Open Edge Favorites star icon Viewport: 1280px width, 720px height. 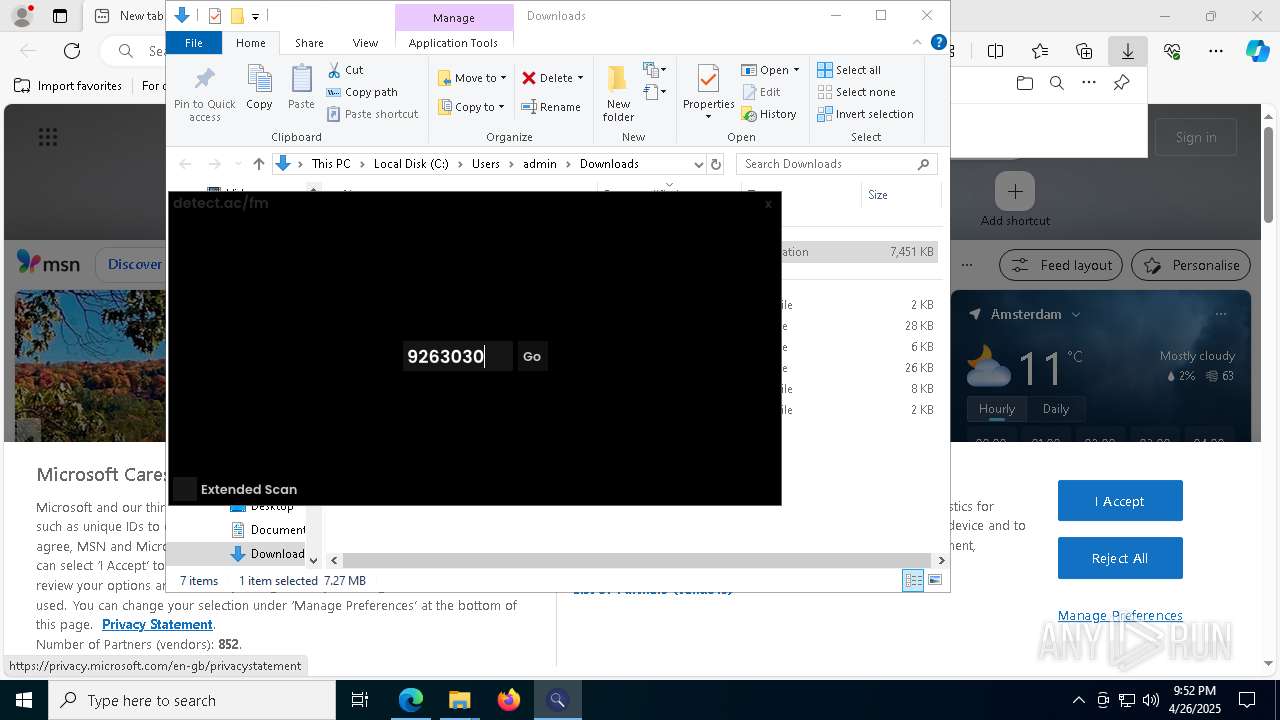[1040, 51]
